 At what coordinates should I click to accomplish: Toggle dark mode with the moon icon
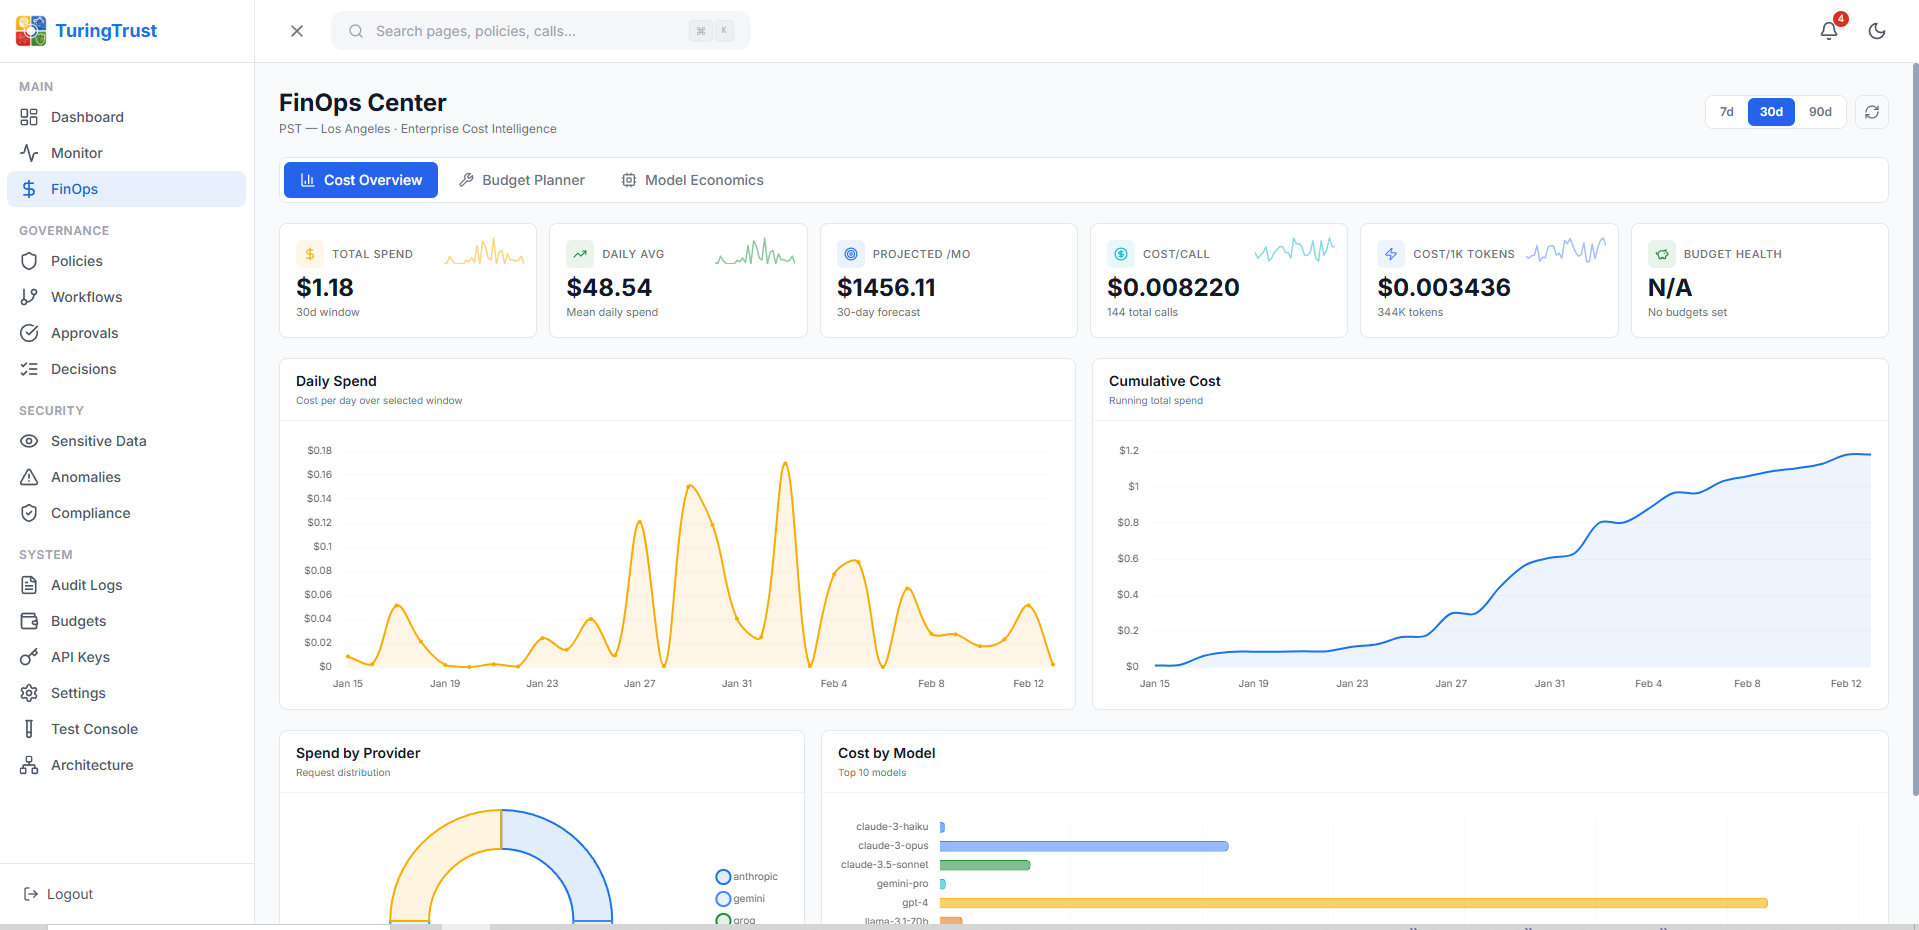click(1876, 31)
